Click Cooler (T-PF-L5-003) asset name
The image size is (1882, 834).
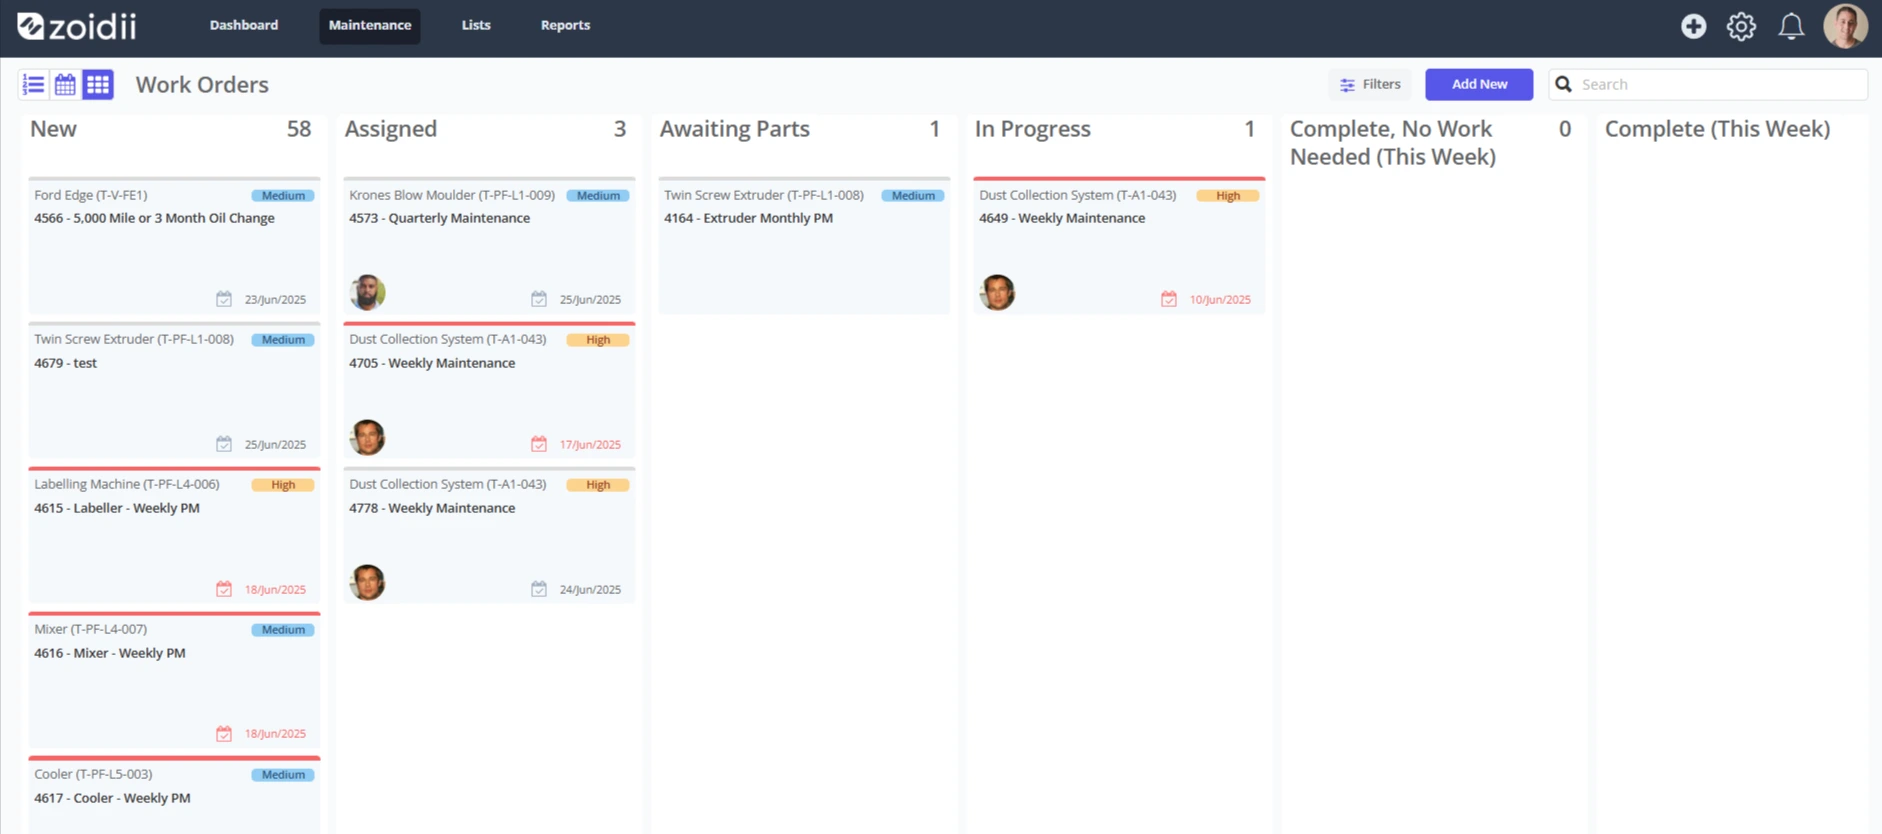coord(93,774)
